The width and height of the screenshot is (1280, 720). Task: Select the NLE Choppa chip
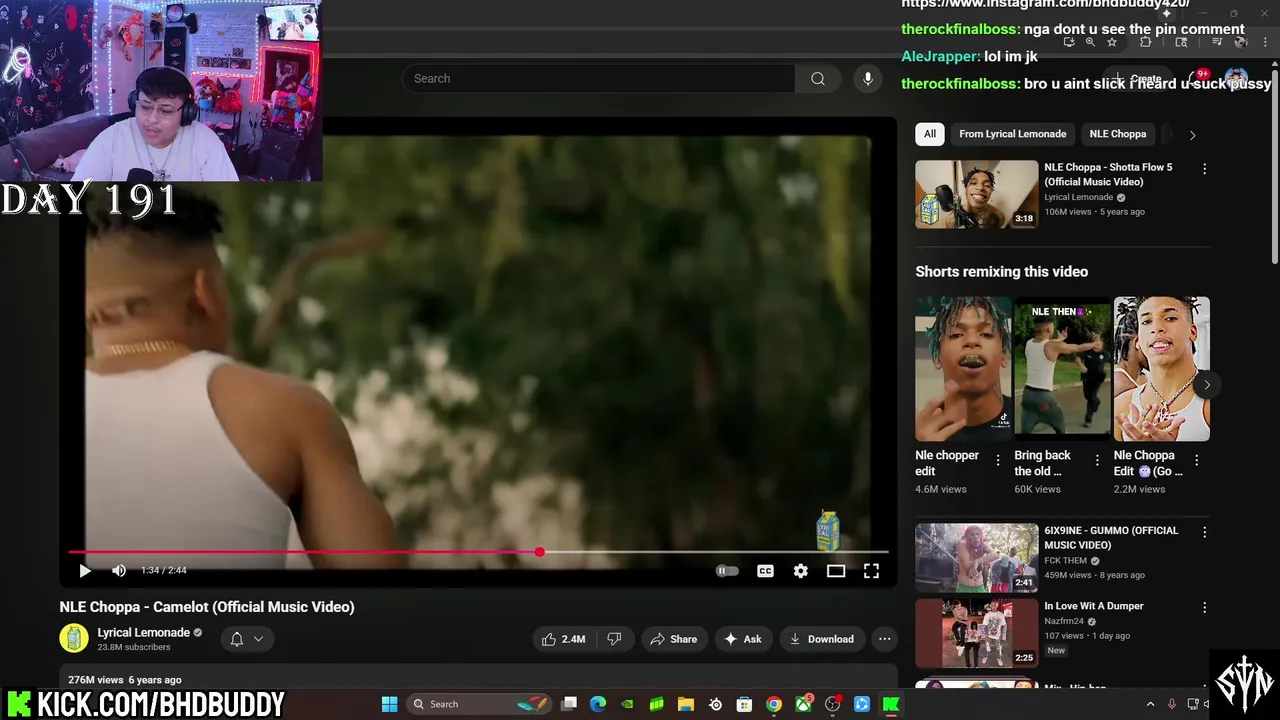coord(1117,134)
